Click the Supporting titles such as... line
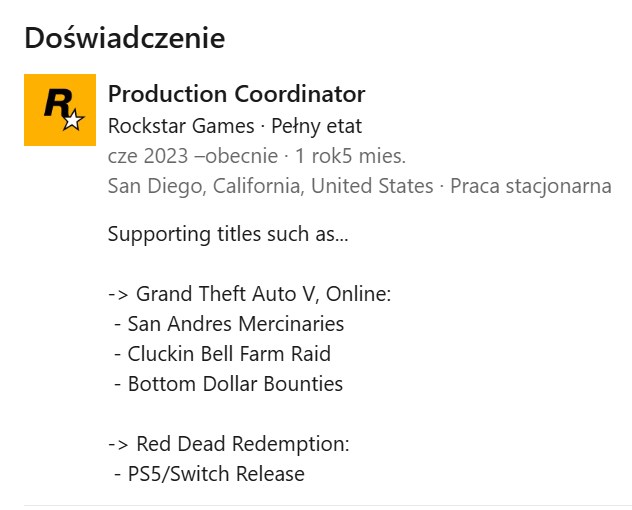This screenshot has height=510, width=632. point(228,236)
